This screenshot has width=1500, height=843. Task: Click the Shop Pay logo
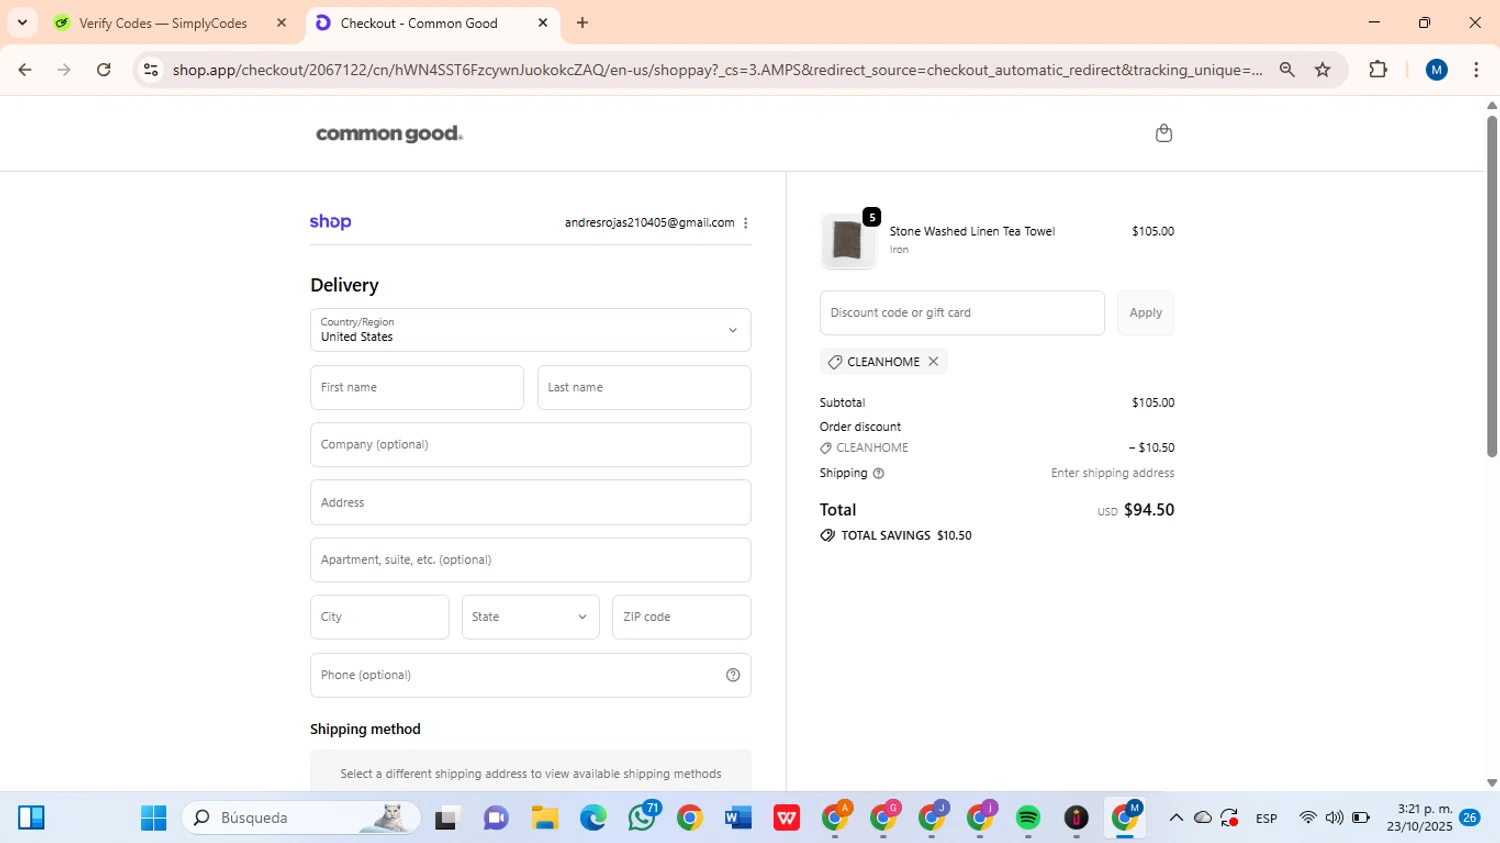click(x=330, y=222)
